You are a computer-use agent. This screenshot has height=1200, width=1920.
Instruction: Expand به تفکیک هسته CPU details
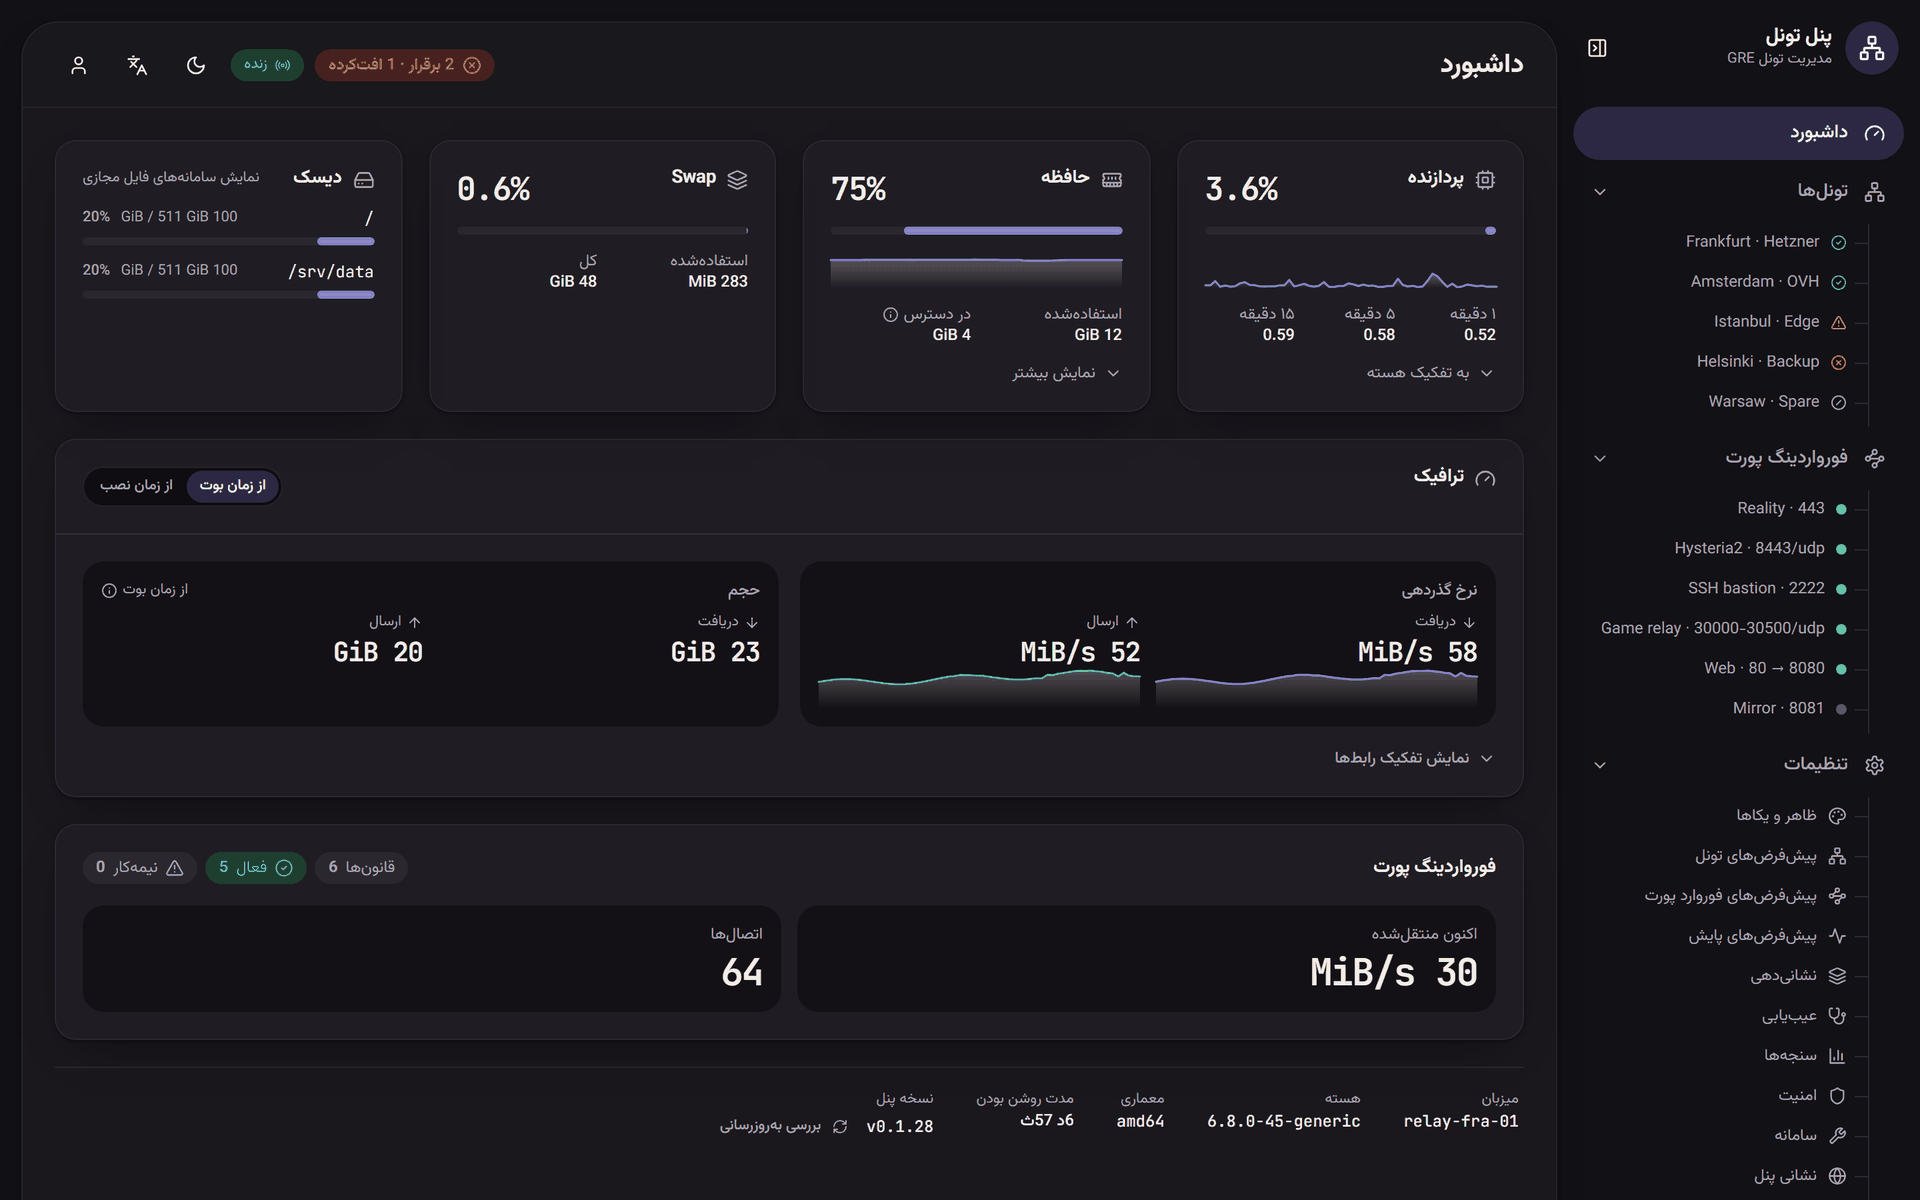(x=1430, y=373)
